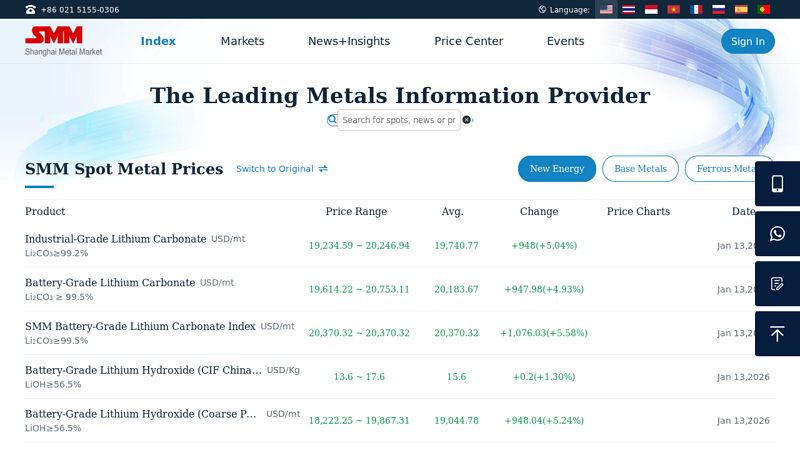Focus the search for spots input field
The height and width of the screenshot is (450, 800).
398,120
